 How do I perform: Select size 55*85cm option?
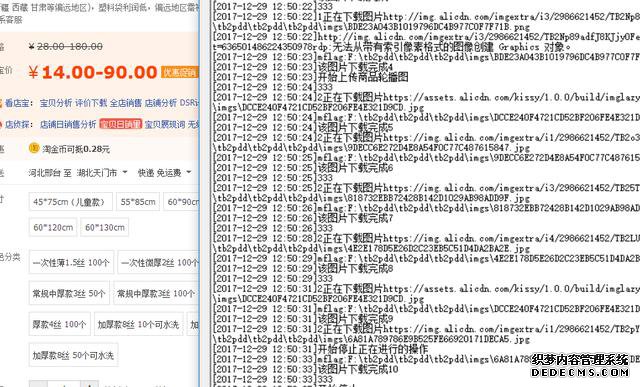click(x=138, y=202)
